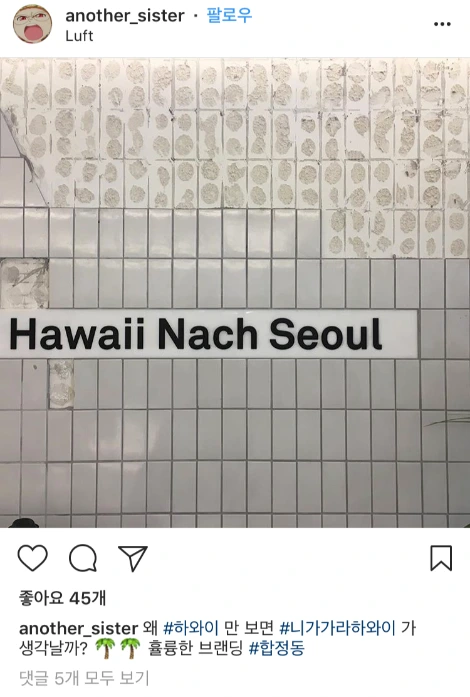Click the 훌륭한 브랜딩 caption text
The height and width of the screenshot is (697, 470).
196,649
